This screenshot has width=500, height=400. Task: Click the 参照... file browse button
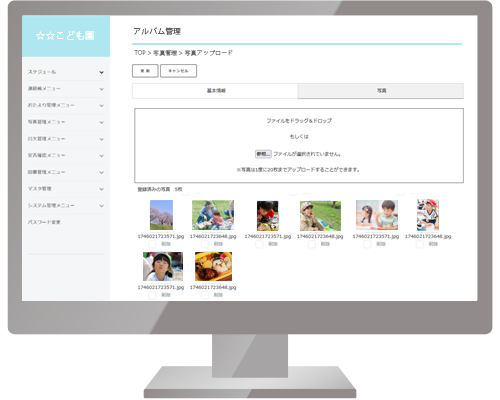pos(263,154)
